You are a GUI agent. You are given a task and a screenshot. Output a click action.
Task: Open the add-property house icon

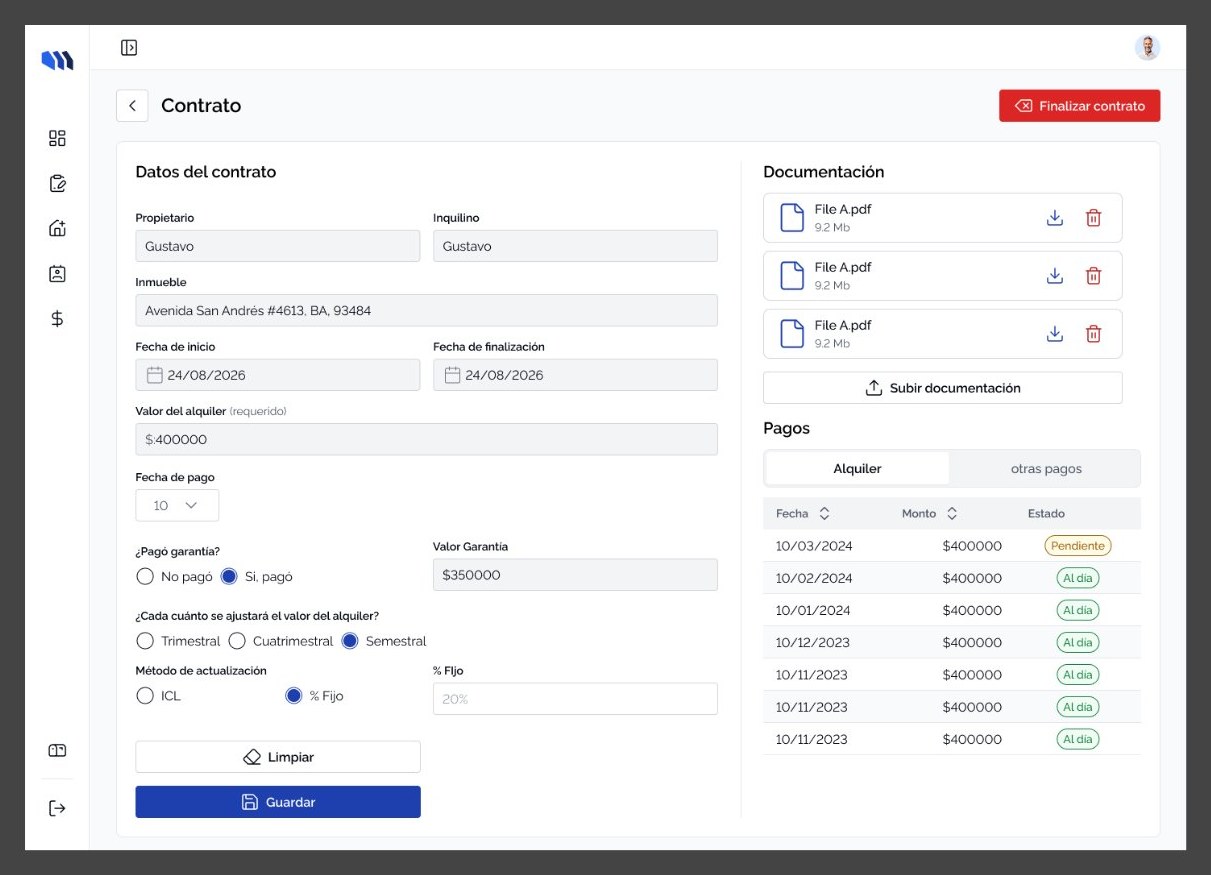tap(57, 228)
